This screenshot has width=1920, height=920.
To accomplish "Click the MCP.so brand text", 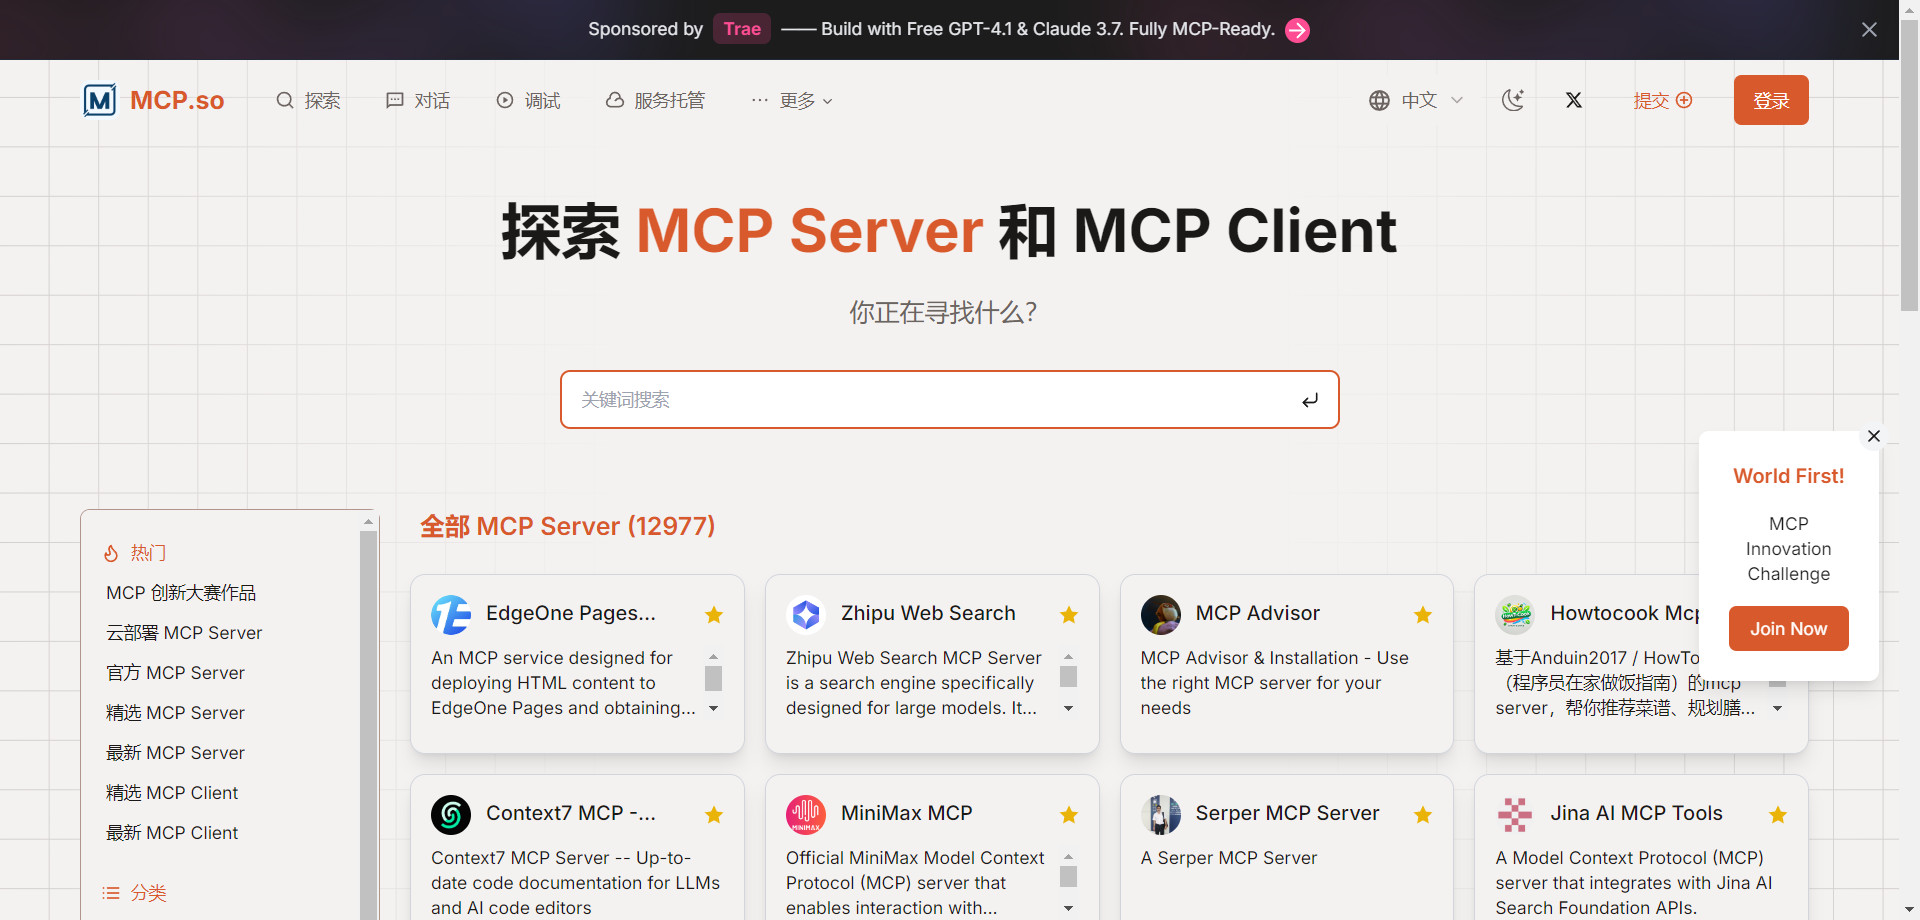I will pos(177,100).
